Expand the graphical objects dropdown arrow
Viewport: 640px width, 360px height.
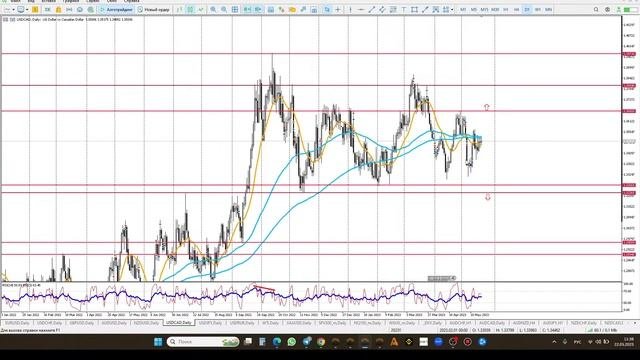click(452, 9)
